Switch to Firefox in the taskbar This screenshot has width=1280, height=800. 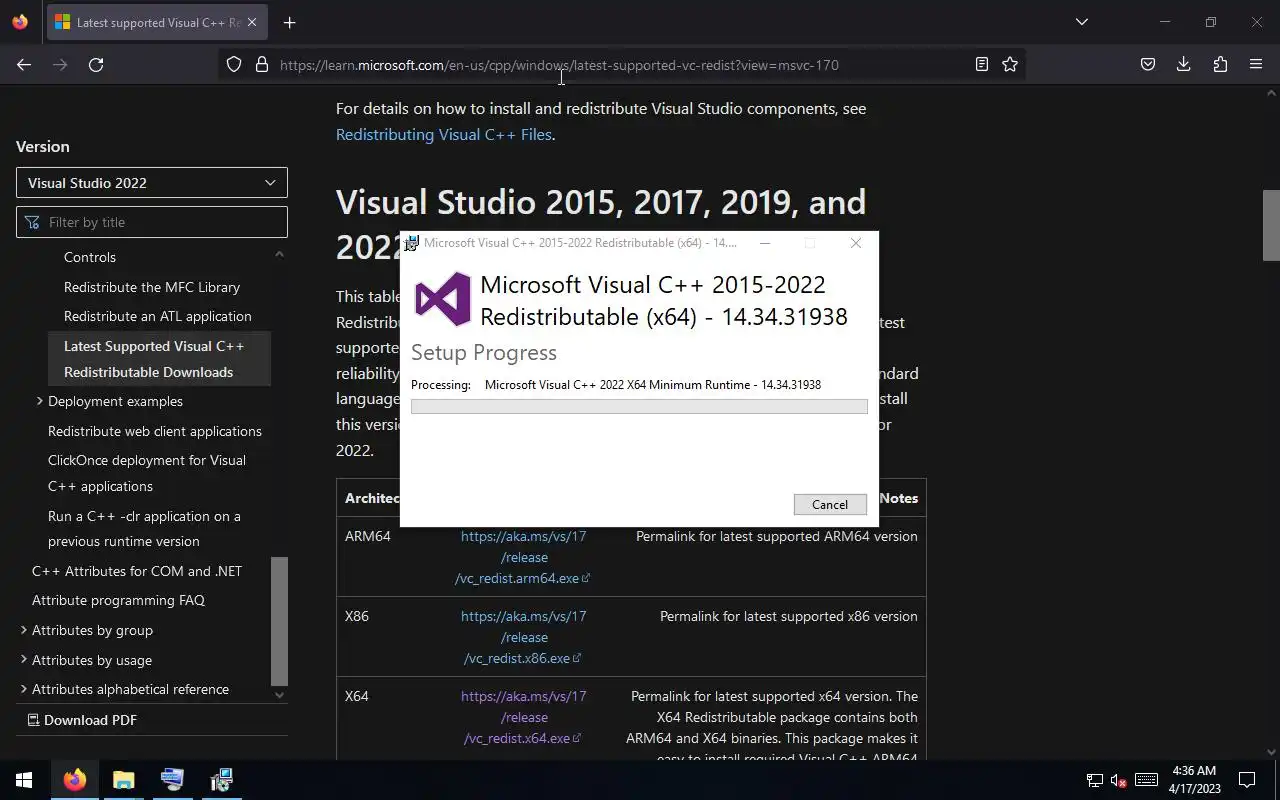(x=74, y=780)
